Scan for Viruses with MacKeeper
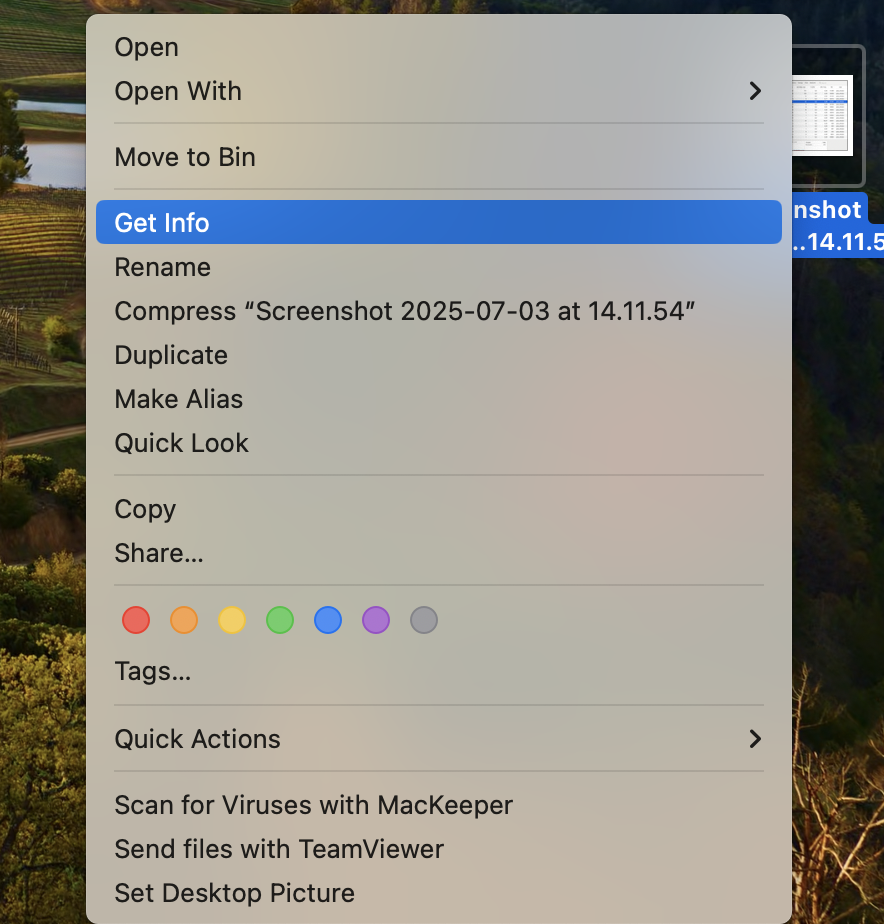Image resolution: width=884 pixels, height=924 pixels. tap(313, 805)
